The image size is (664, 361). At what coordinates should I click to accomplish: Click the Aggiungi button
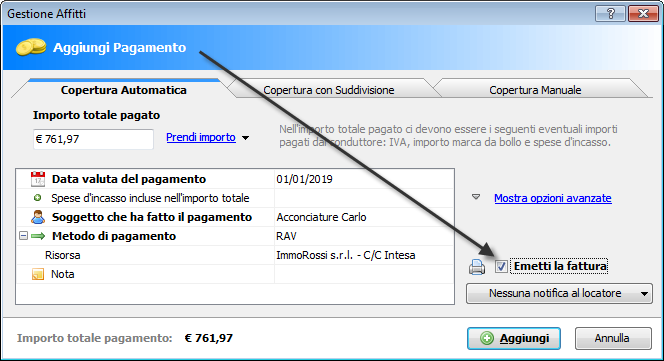click(514, 338)
